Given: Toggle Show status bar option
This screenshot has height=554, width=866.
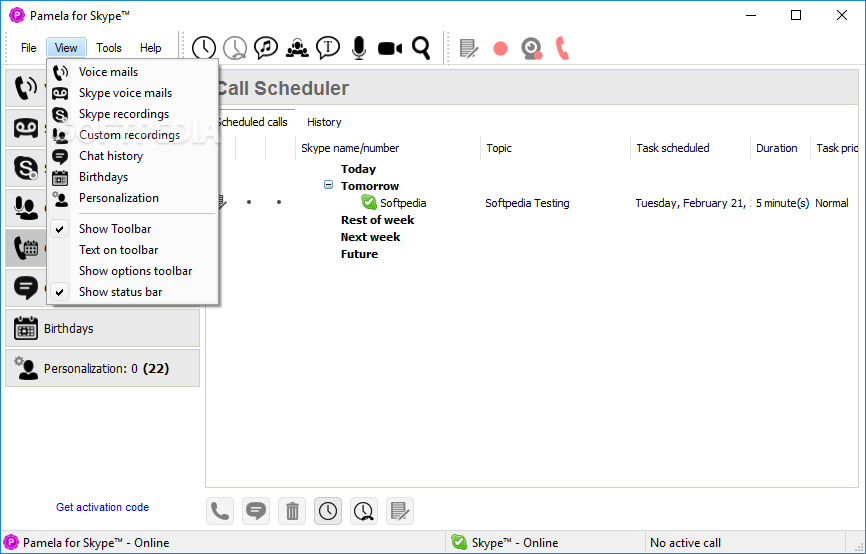Looking at the screenshot, I should (x=133, y=292).
